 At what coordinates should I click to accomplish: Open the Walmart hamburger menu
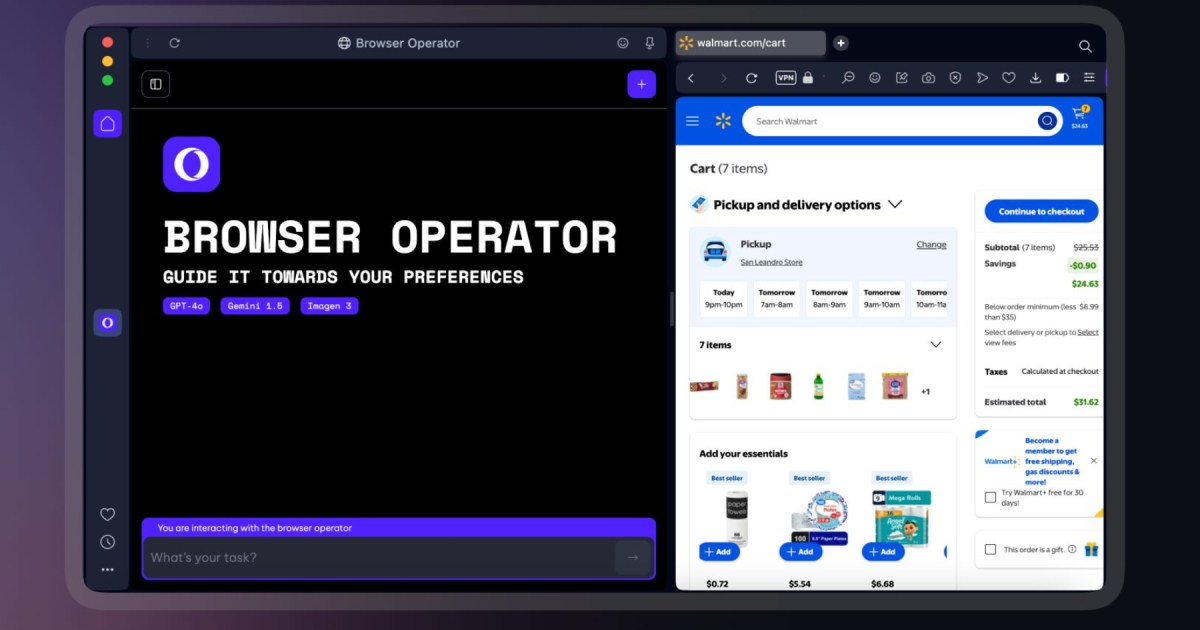tap(692, 121)
